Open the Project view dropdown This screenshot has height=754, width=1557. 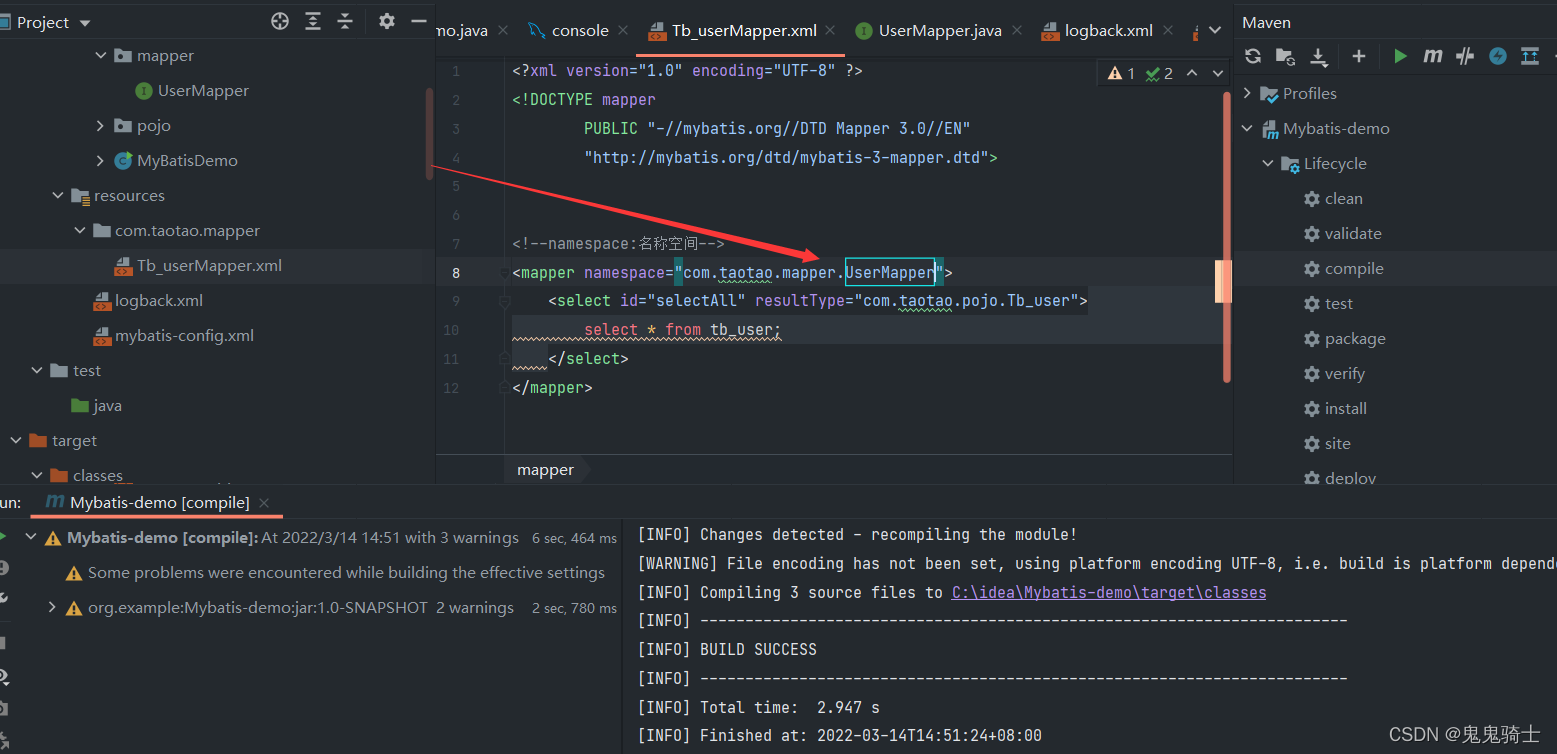tap(84, 23)
